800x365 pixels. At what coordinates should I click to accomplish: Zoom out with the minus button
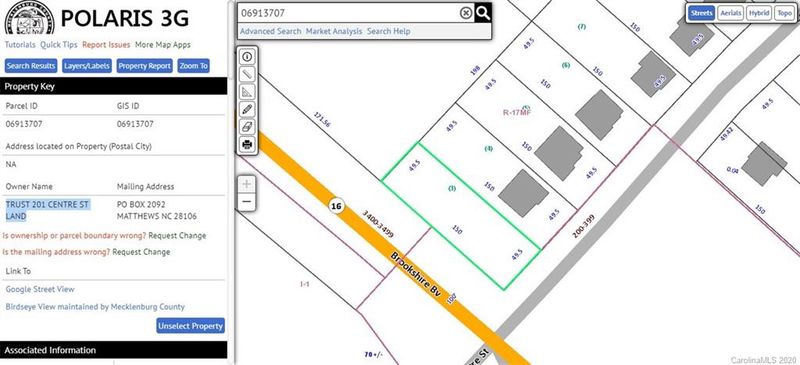tap(247, 202)
